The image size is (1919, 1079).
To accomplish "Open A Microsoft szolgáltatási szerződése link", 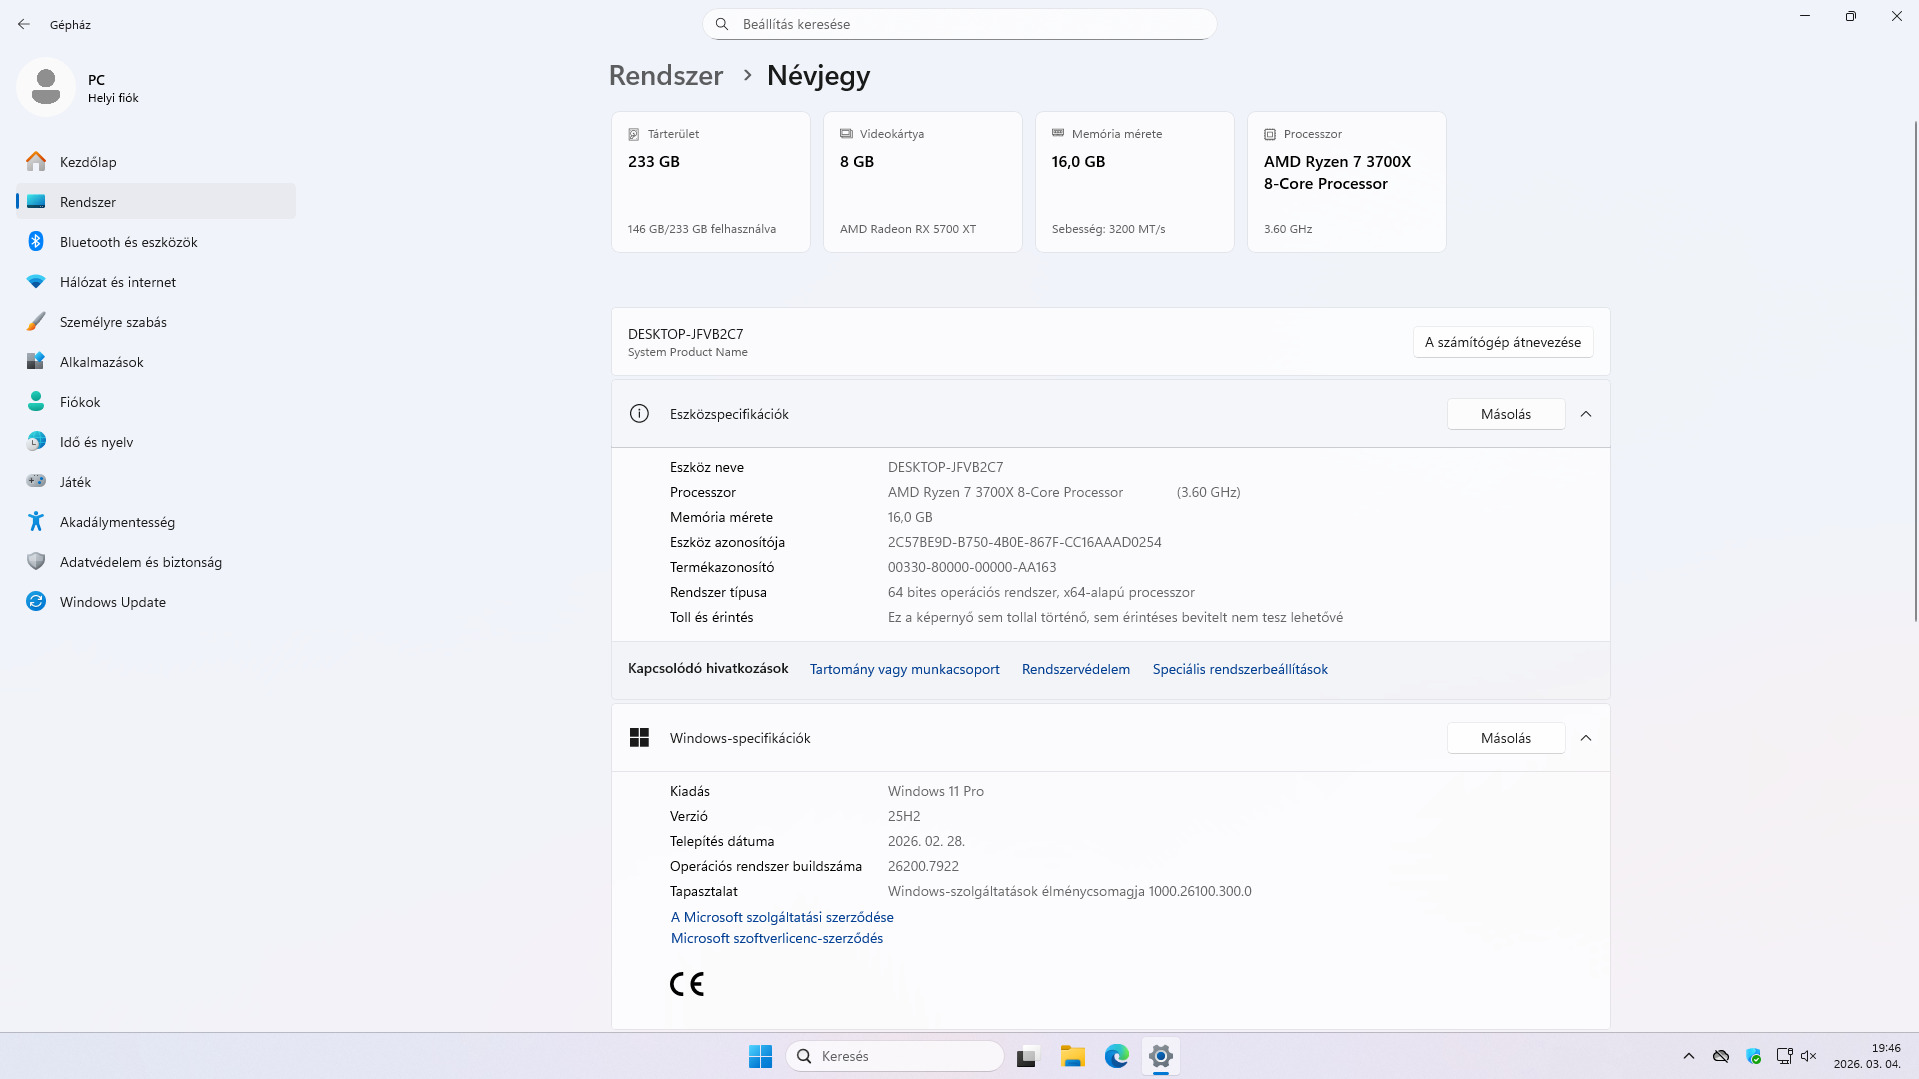I will (782, 917).
